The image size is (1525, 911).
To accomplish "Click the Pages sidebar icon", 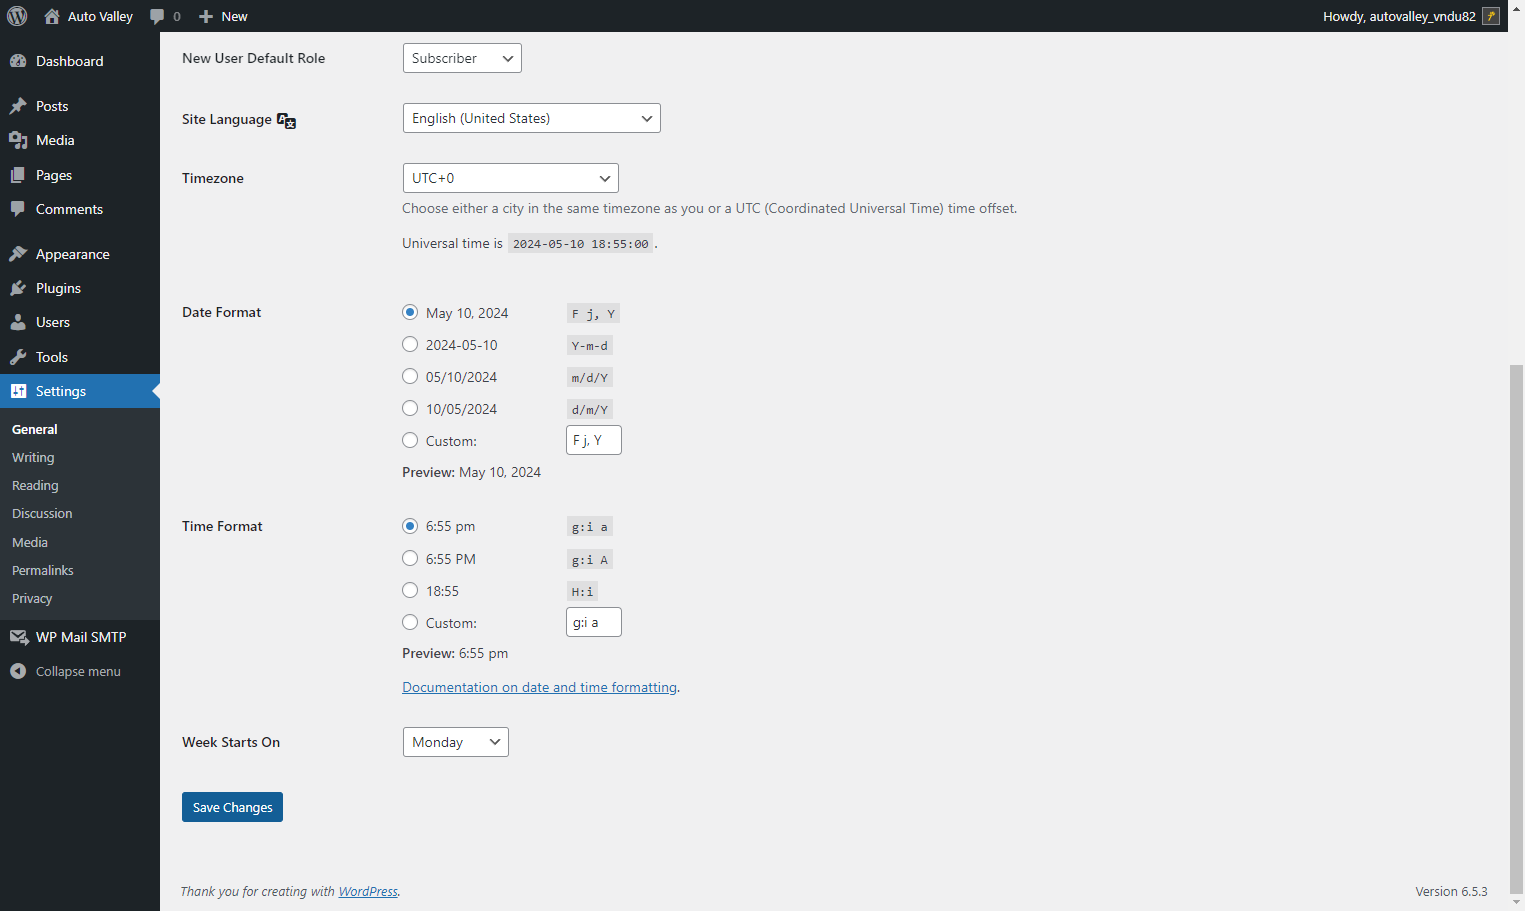I will [x=18, y=175].
